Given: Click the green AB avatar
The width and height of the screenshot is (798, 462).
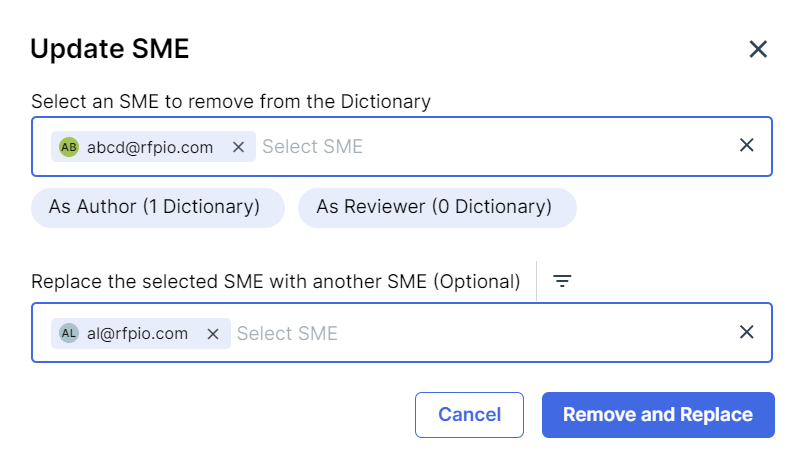Looking at the screenshot, I should (69, 147).
